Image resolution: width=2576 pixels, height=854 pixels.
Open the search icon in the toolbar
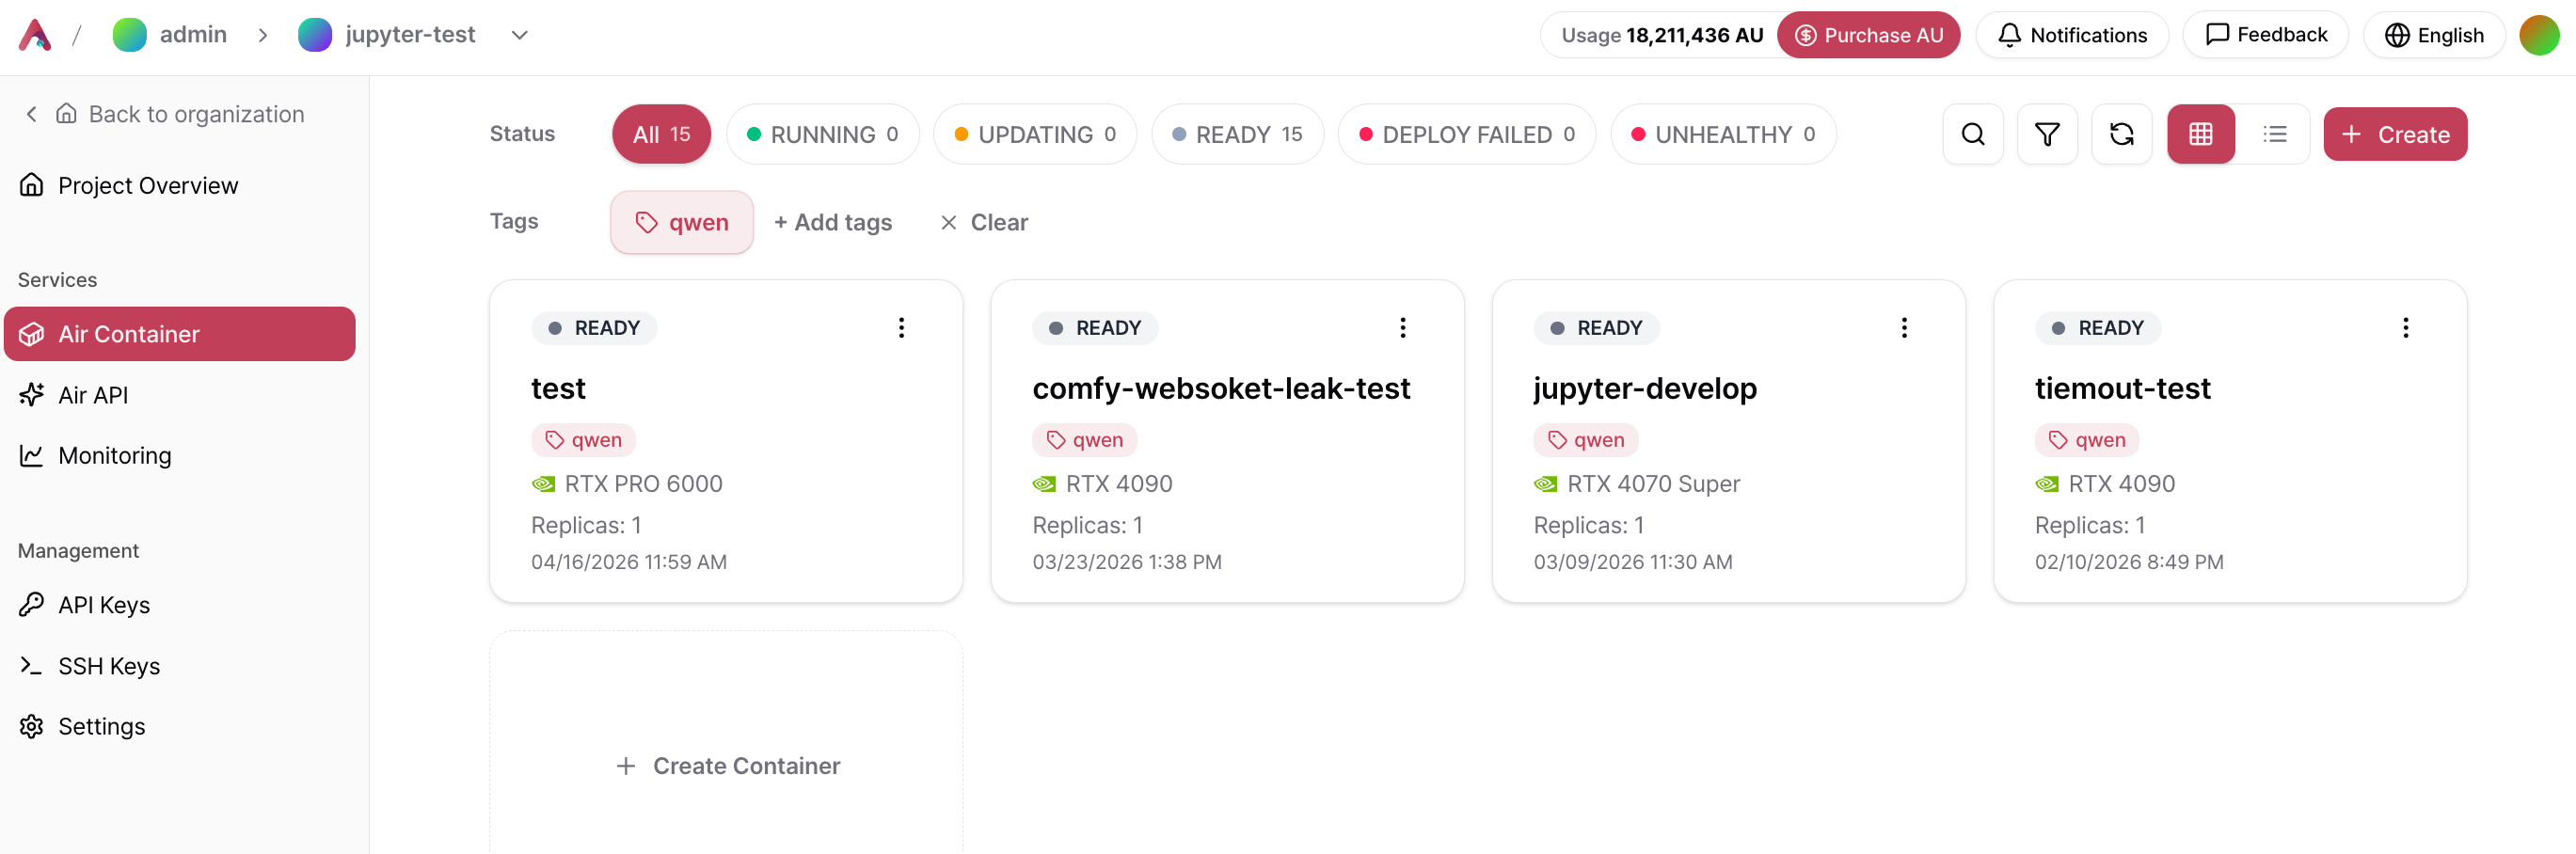(1972, 134)
